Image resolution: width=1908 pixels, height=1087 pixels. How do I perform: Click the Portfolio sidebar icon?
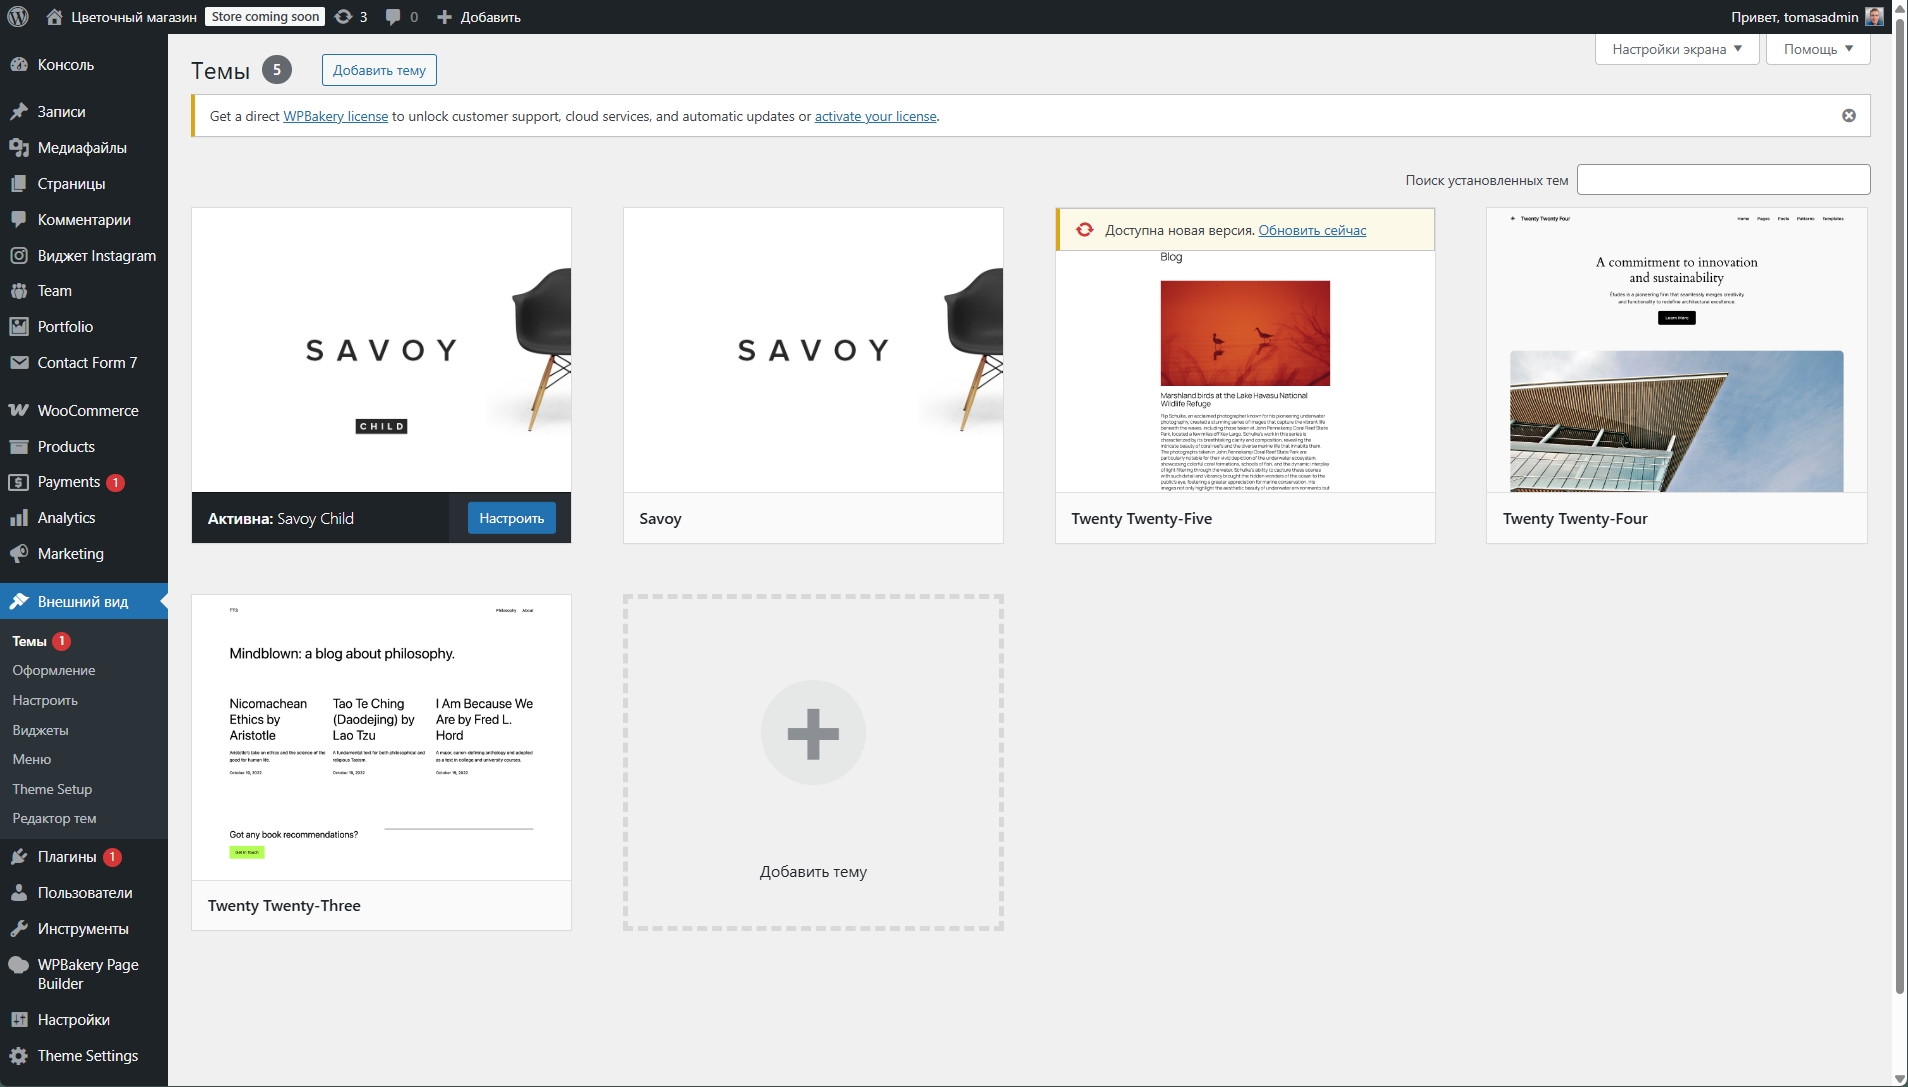coord(19,327)
